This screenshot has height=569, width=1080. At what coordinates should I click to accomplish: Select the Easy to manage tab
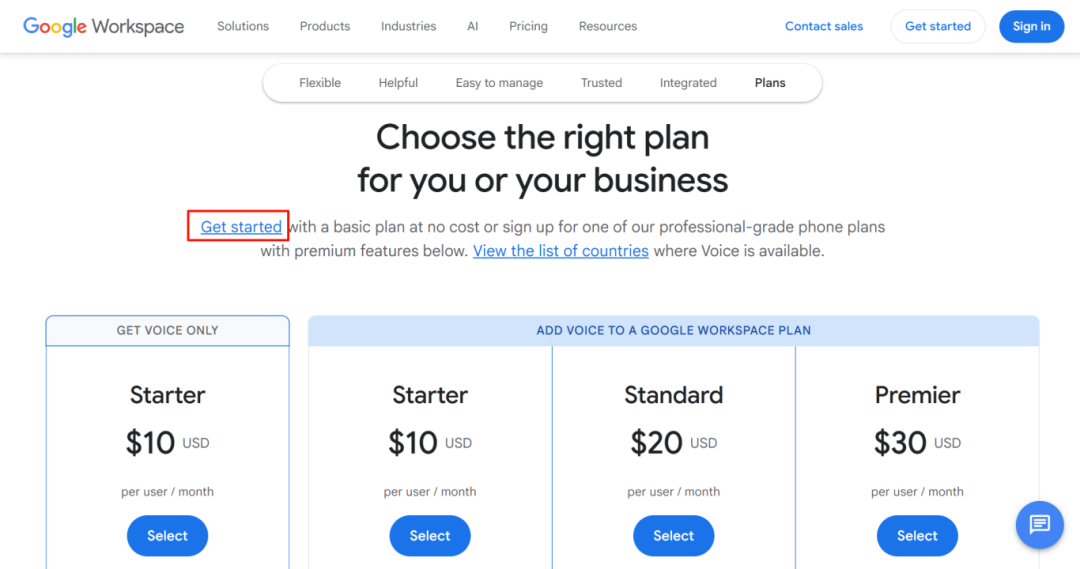coord(499,83)
